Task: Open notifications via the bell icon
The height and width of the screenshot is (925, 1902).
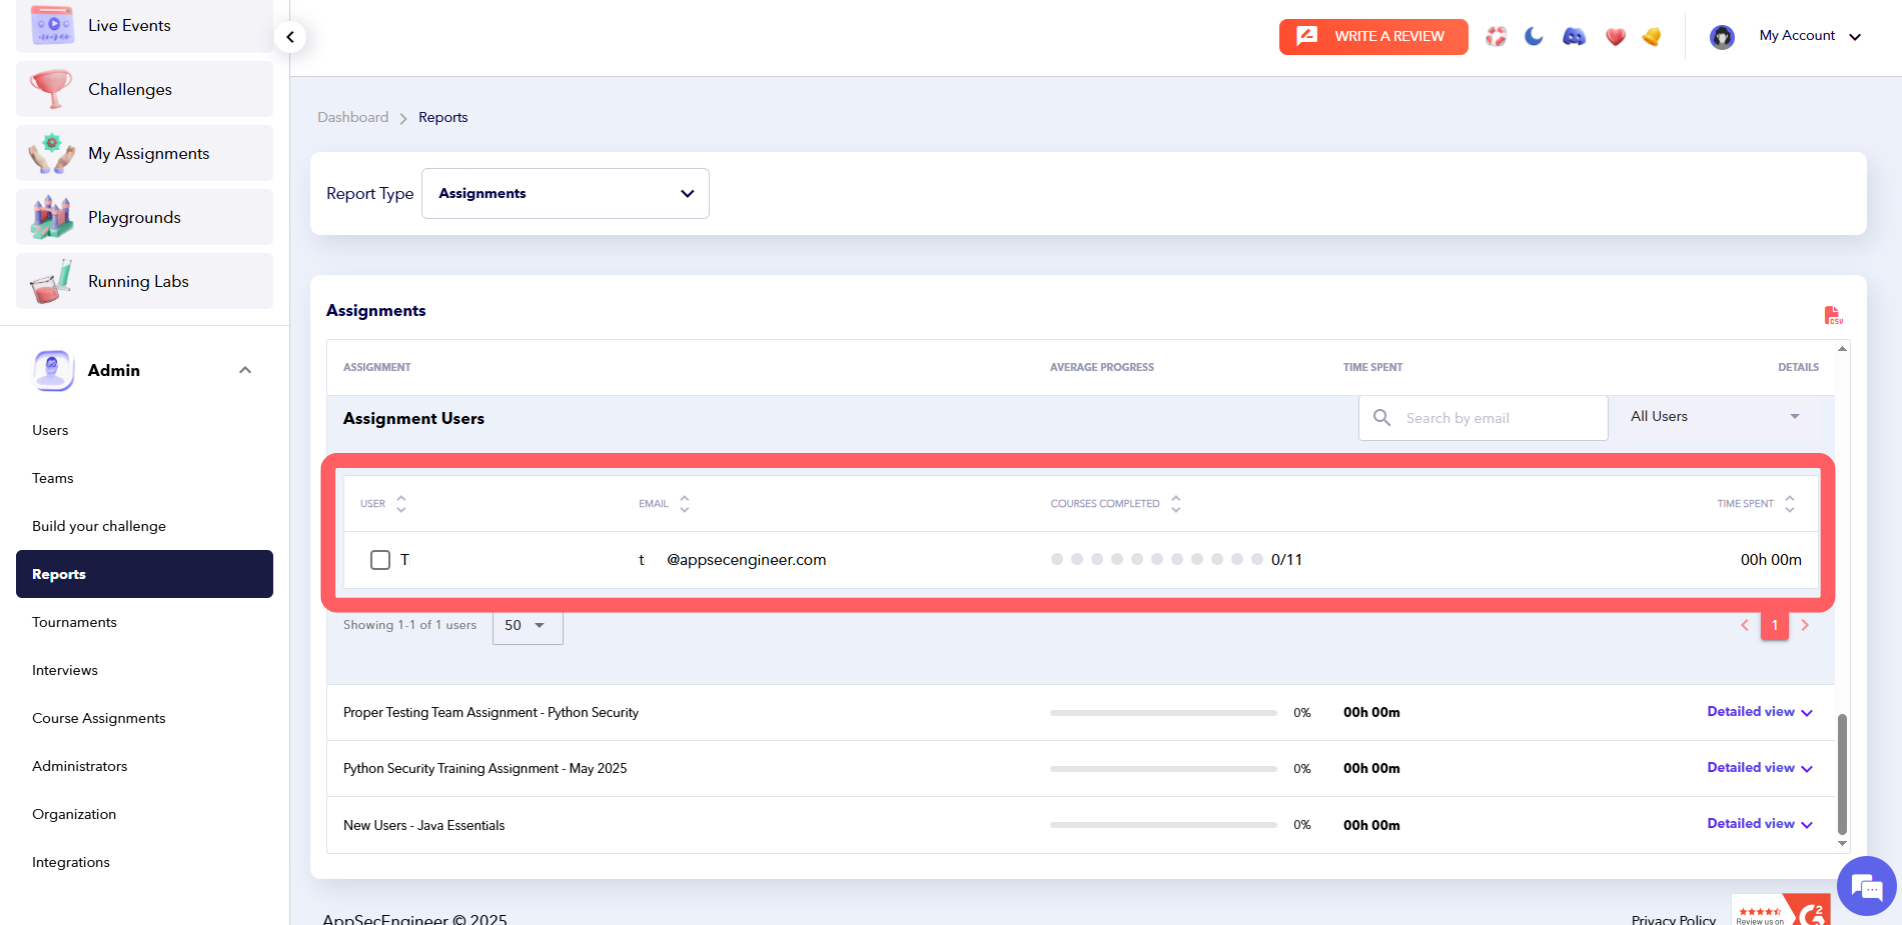Action: pos(1651,36)
